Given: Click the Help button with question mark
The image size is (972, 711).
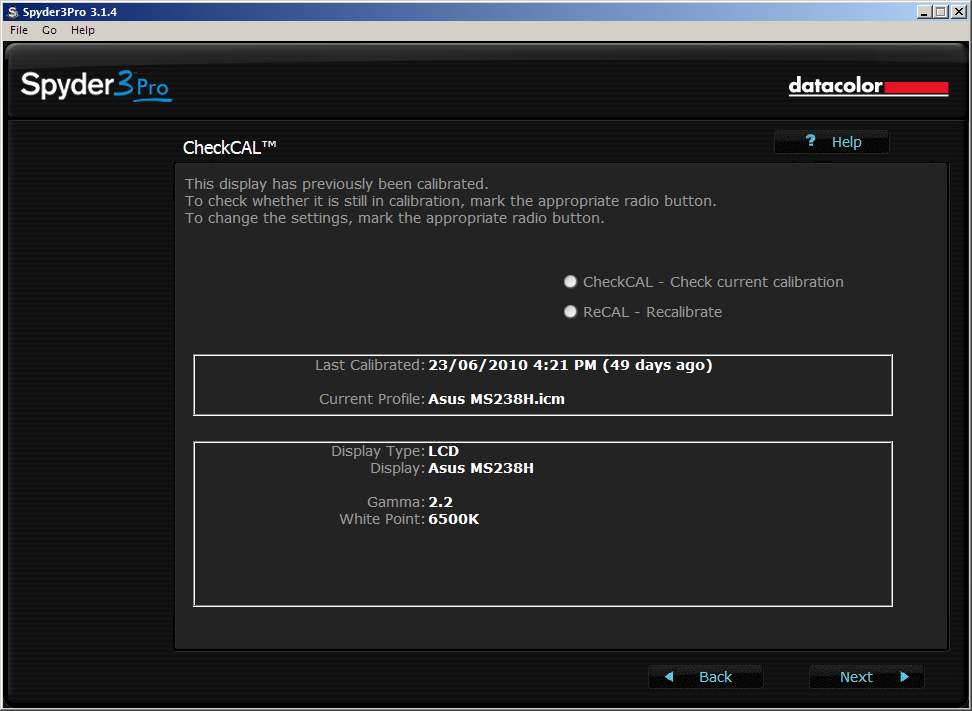Looking at the screenshot, I should (832, 142).
